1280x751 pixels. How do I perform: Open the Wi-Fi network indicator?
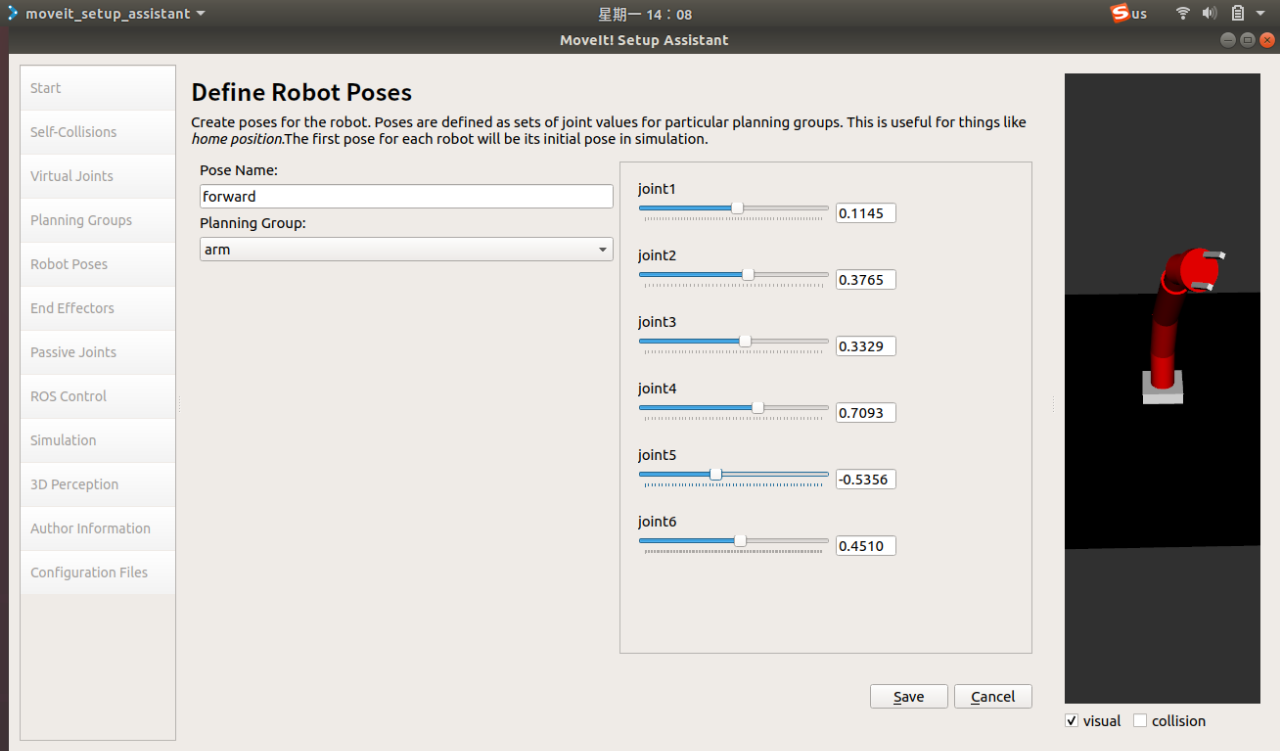click(1183, 13)
